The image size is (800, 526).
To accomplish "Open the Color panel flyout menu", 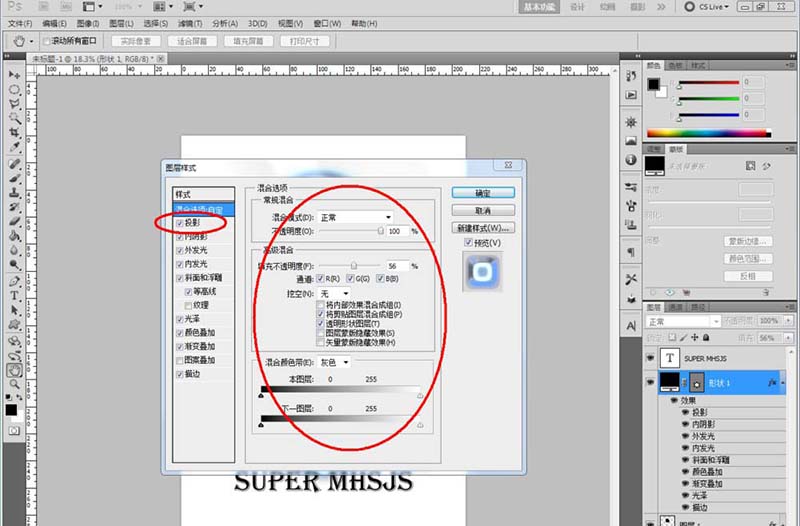I will pyautogui.click(x=790, y=65).
